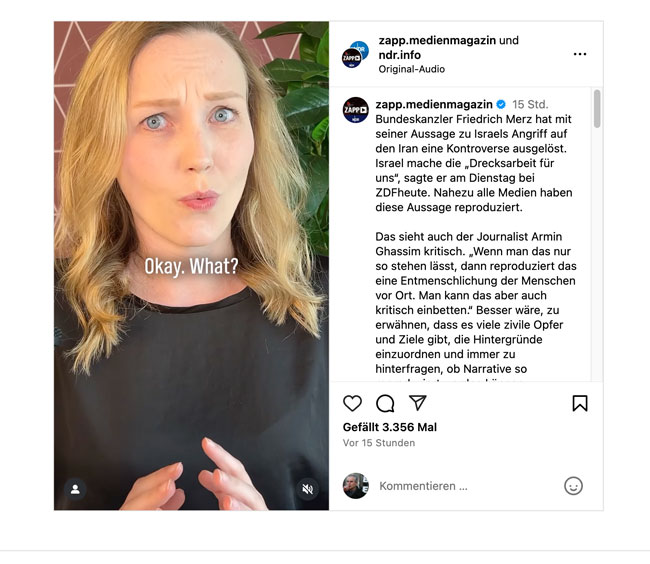Screen dimensions: 650x564
Task: Save the post with the bookmark icon
Action: click(580, 403)
